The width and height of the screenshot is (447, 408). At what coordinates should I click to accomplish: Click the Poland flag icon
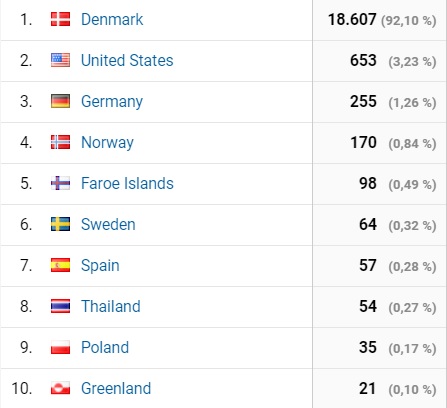pos(60,347)
